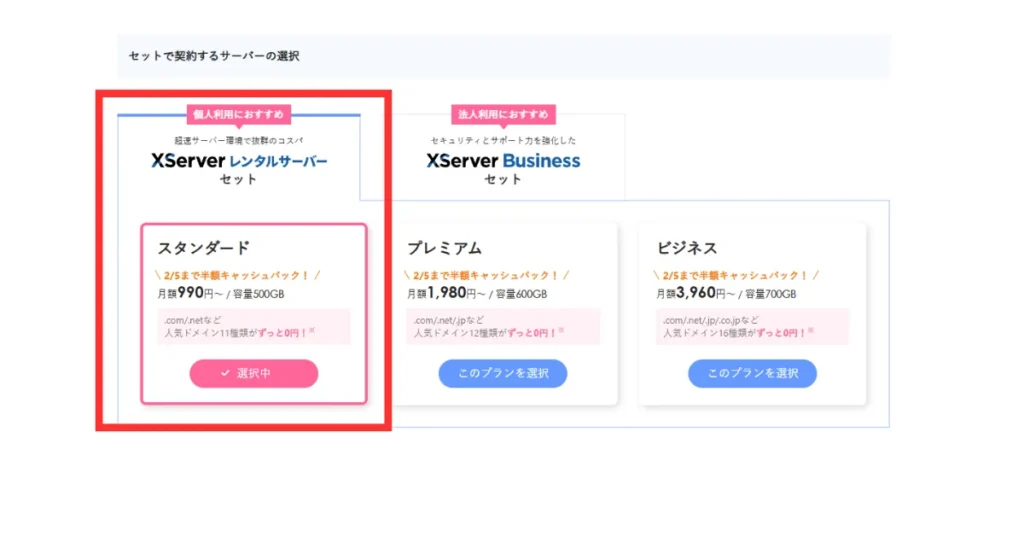The width and height of the screenshot is (1024, 538).
Task: Click the 法人利用におすすめ pink badge
Action: click(503, 115)
